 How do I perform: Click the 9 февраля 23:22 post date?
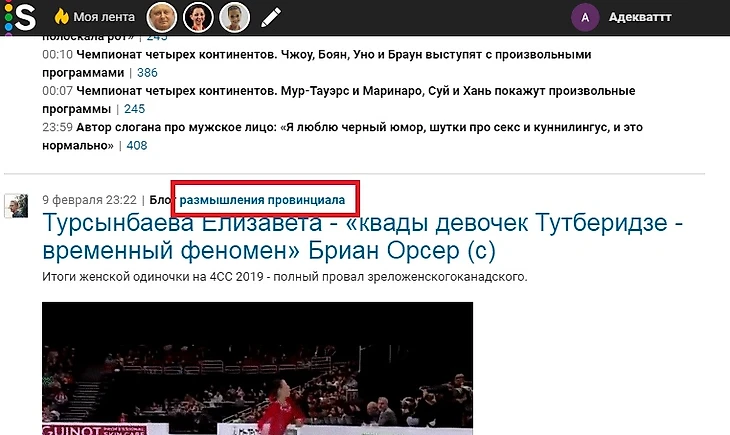[89, 200]
